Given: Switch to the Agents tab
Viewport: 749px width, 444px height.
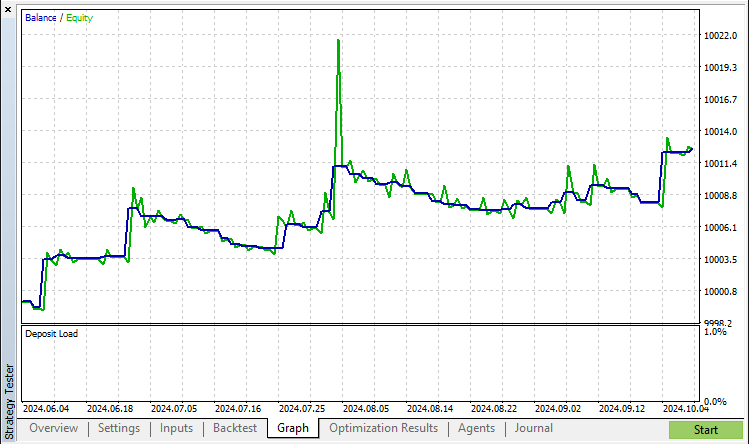Looking at the screenshot, I should click(x=477, y=428).
